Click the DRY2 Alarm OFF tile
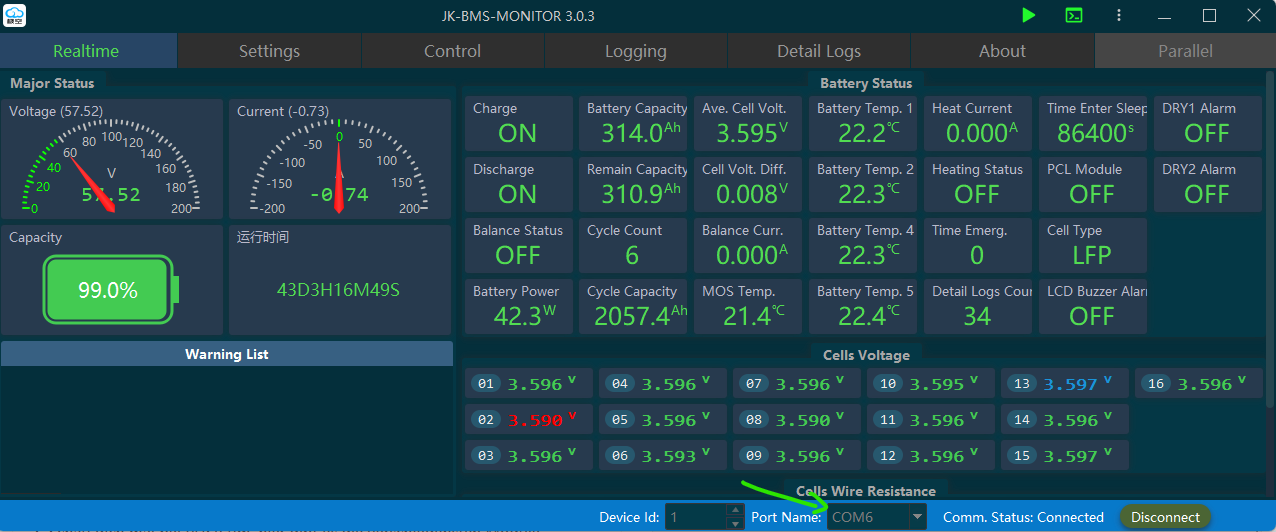Screen dimensions: 1276x532 (1208, 184)
